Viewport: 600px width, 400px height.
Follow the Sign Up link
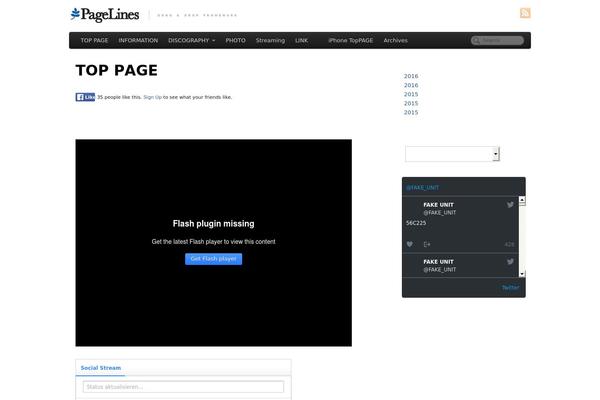pos(152,97)
